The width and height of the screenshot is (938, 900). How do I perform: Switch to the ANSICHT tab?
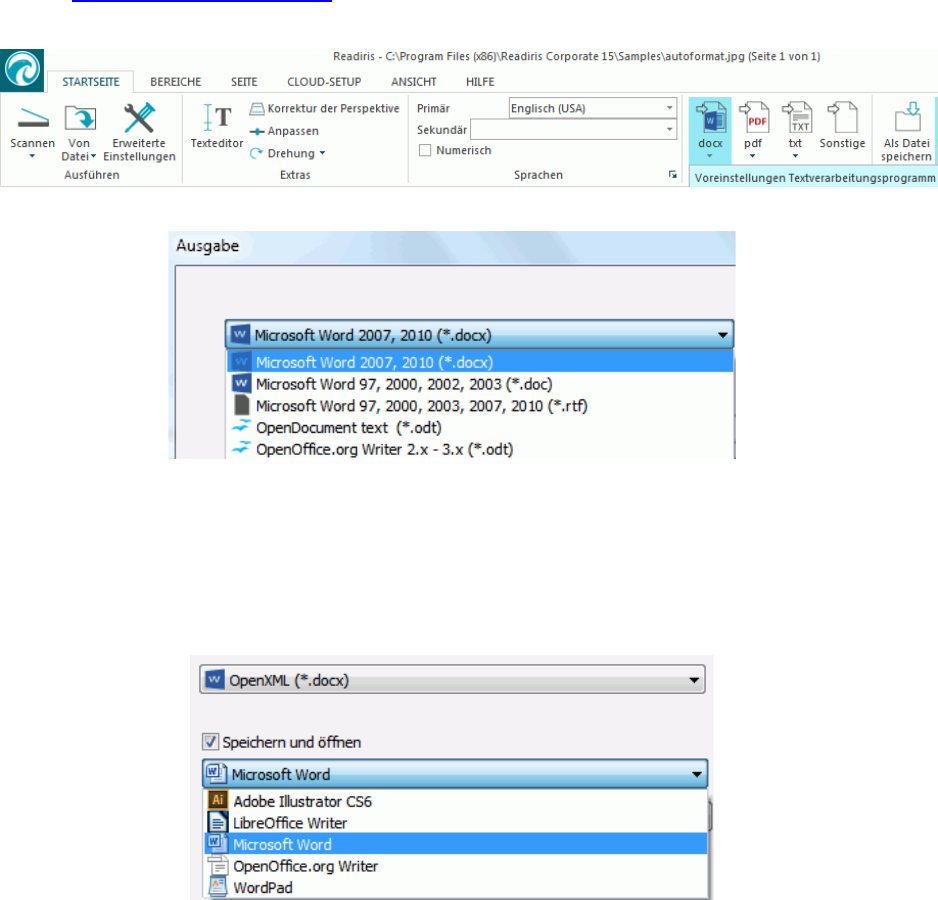(x=414, y=82)
